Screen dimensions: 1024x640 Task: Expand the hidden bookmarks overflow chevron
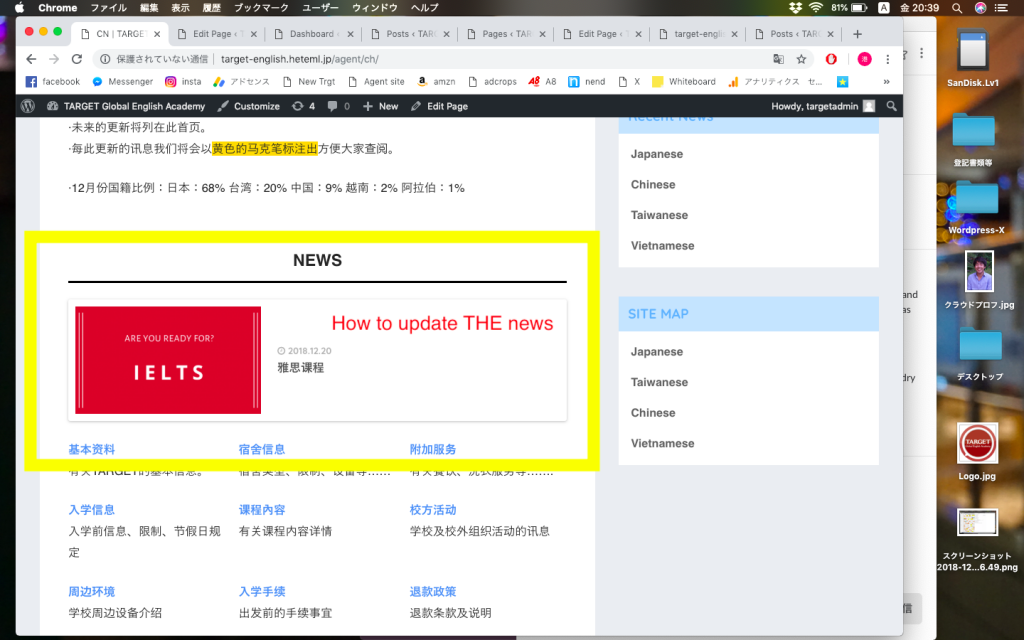[x=886, y=82]
